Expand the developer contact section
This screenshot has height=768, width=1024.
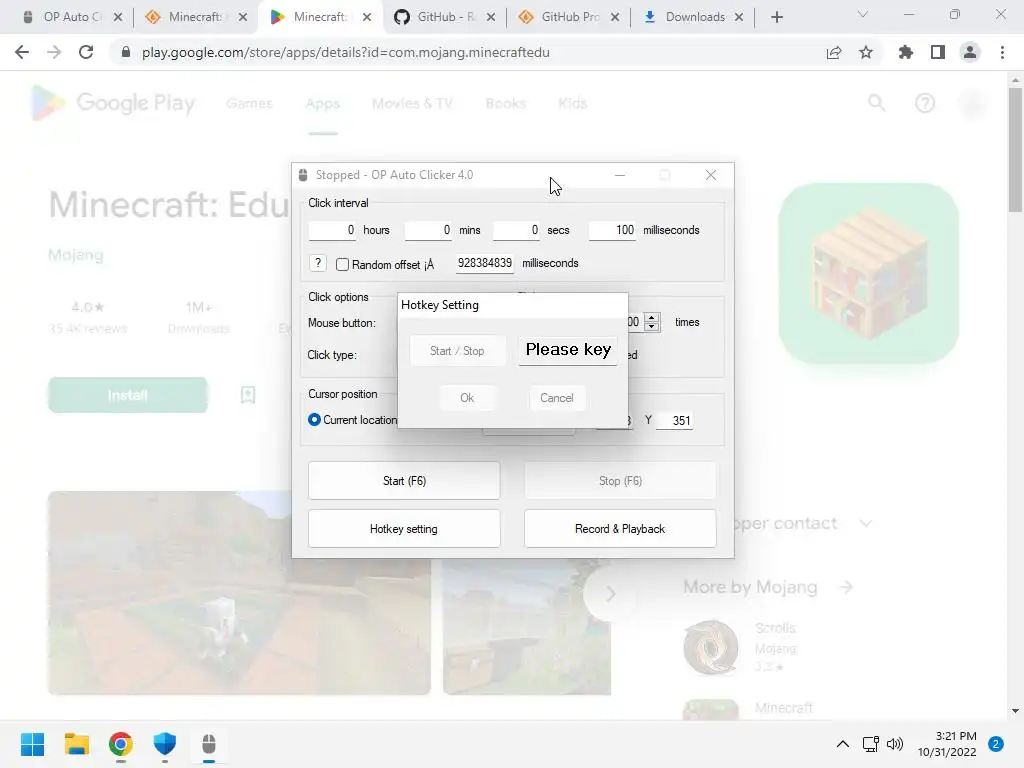[x=866, y=524]
